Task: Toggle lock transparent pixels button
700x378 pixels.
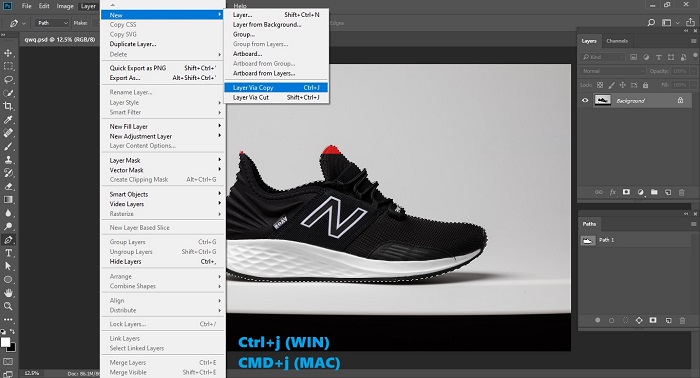Action: click(x=600, y=85)
